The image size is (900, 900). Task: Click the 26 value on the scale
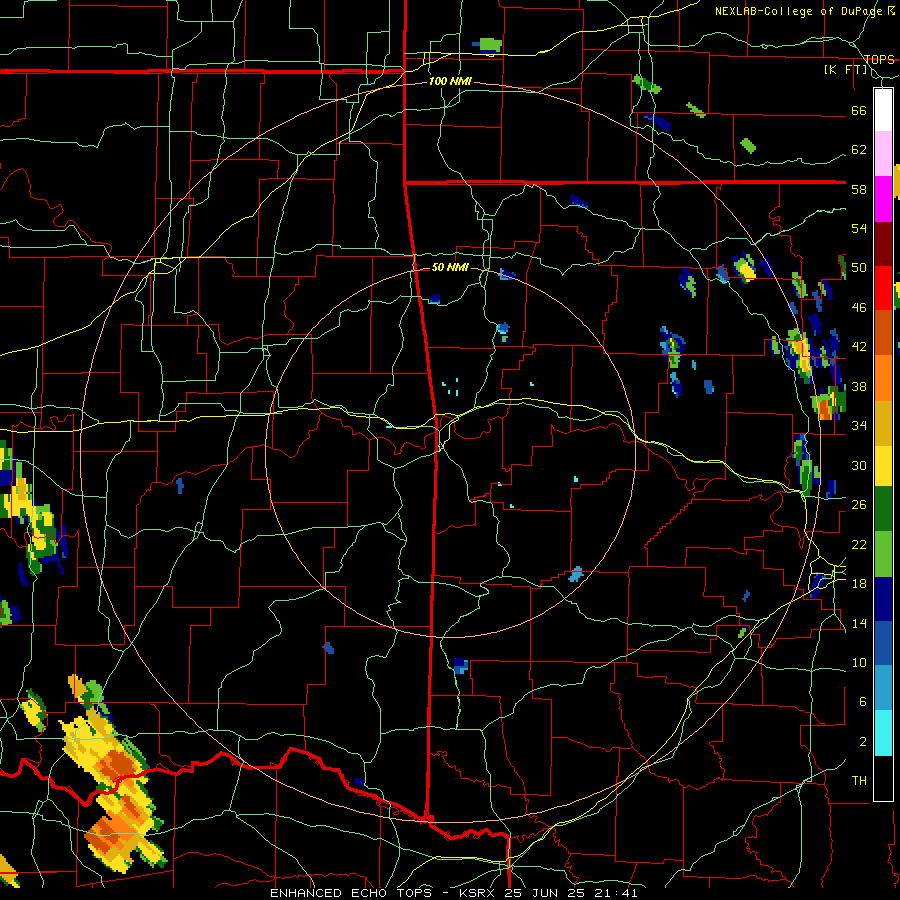coord(859,505)
